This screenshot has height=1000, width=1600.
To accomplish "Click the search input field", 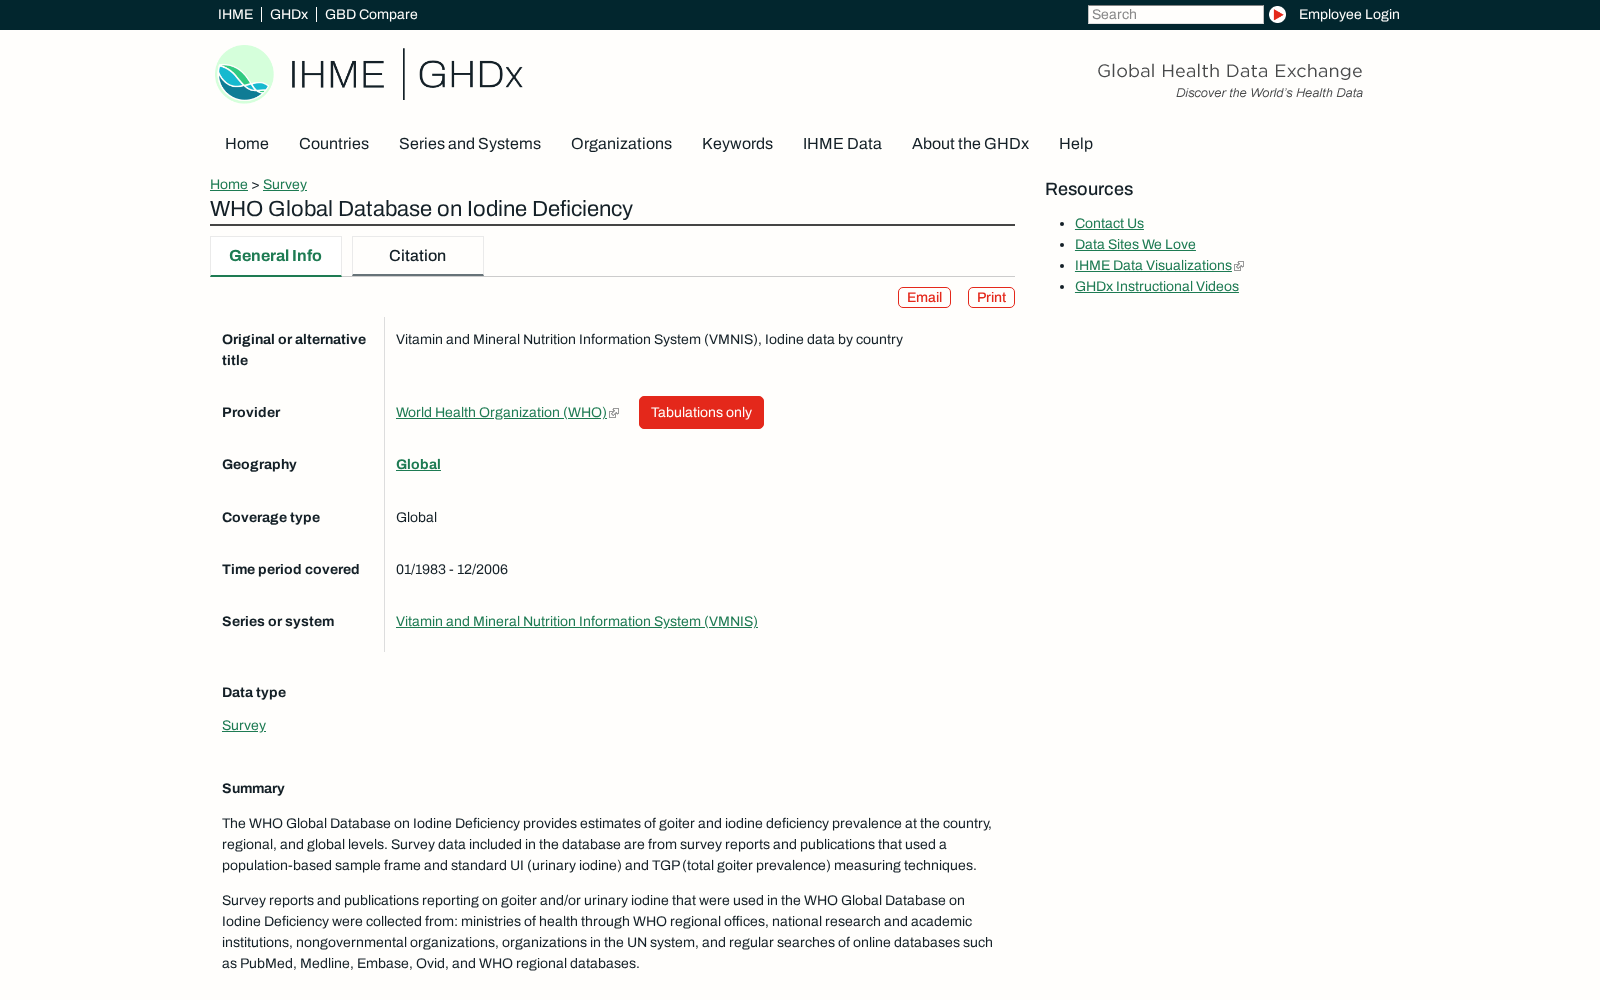I will click(x=1176, y=15).
